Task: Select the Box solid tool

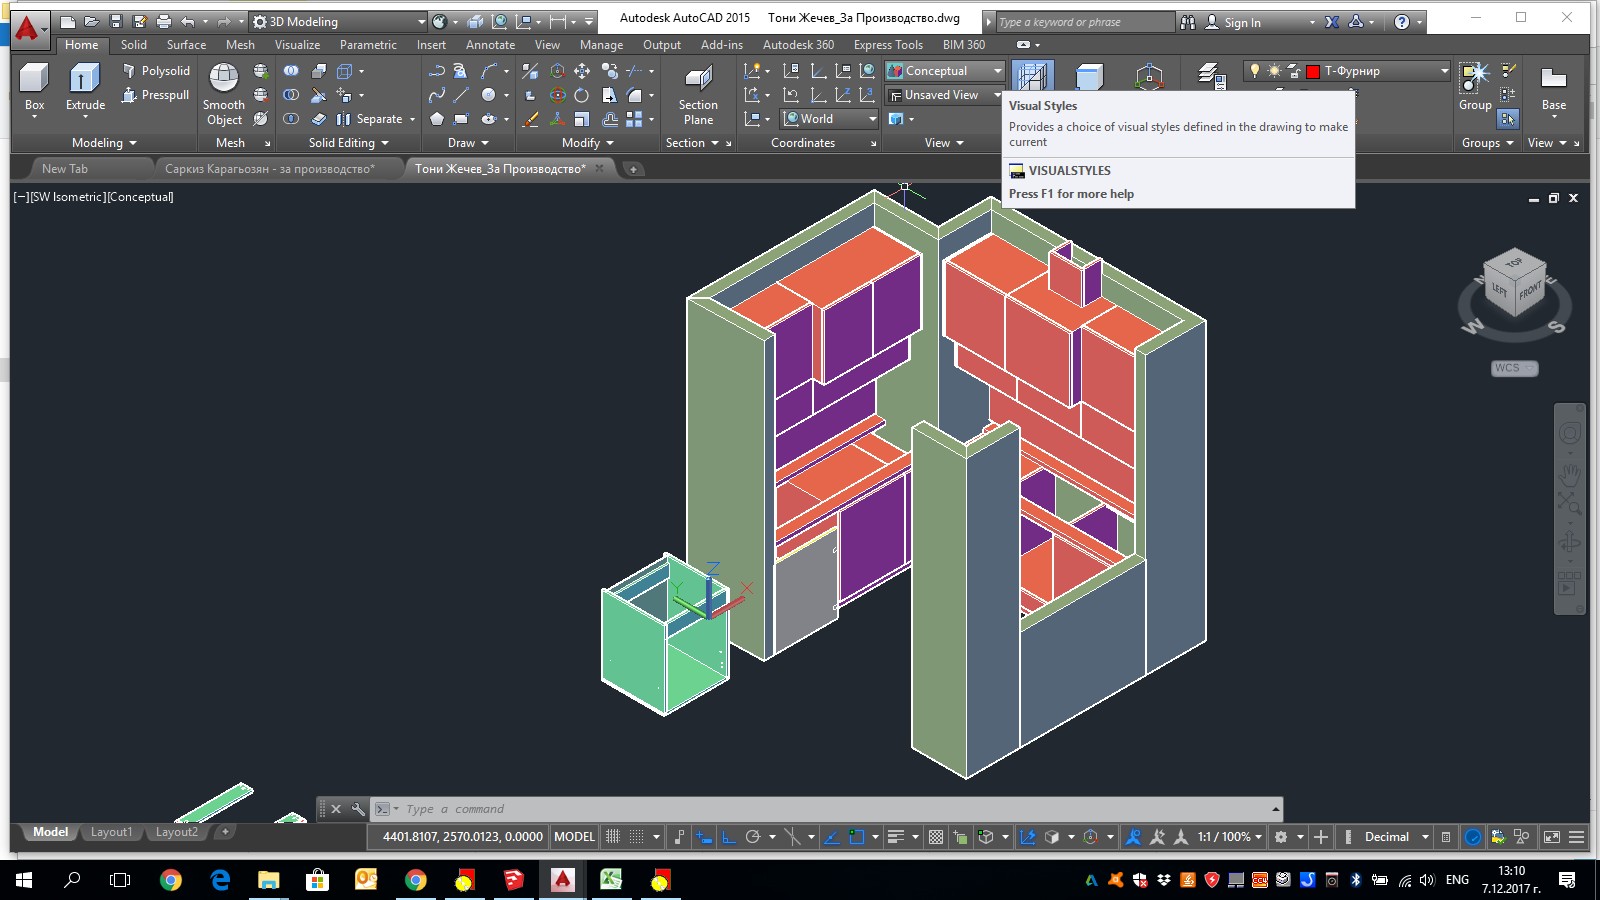Action: click(34, 80)
